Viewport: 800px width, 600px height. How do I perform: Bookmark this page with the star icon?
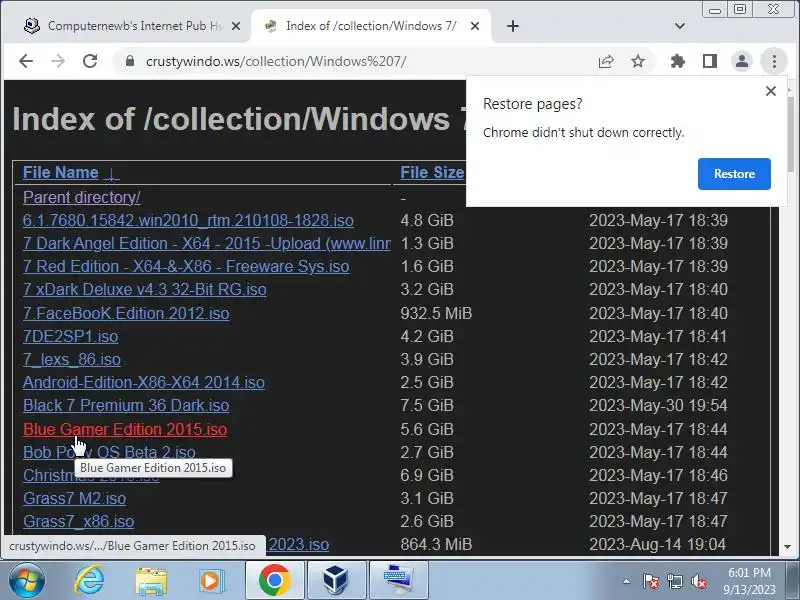[638, 62]
